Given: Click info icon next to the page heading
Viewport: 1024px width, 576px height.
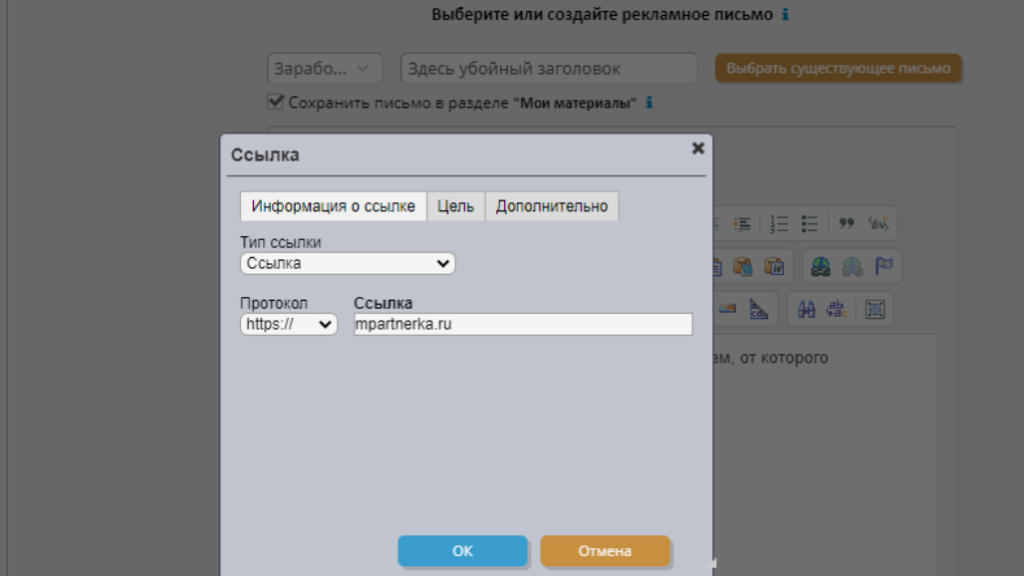Looking at the screenshot, I should pyautogui.click(x=786, y=14).
